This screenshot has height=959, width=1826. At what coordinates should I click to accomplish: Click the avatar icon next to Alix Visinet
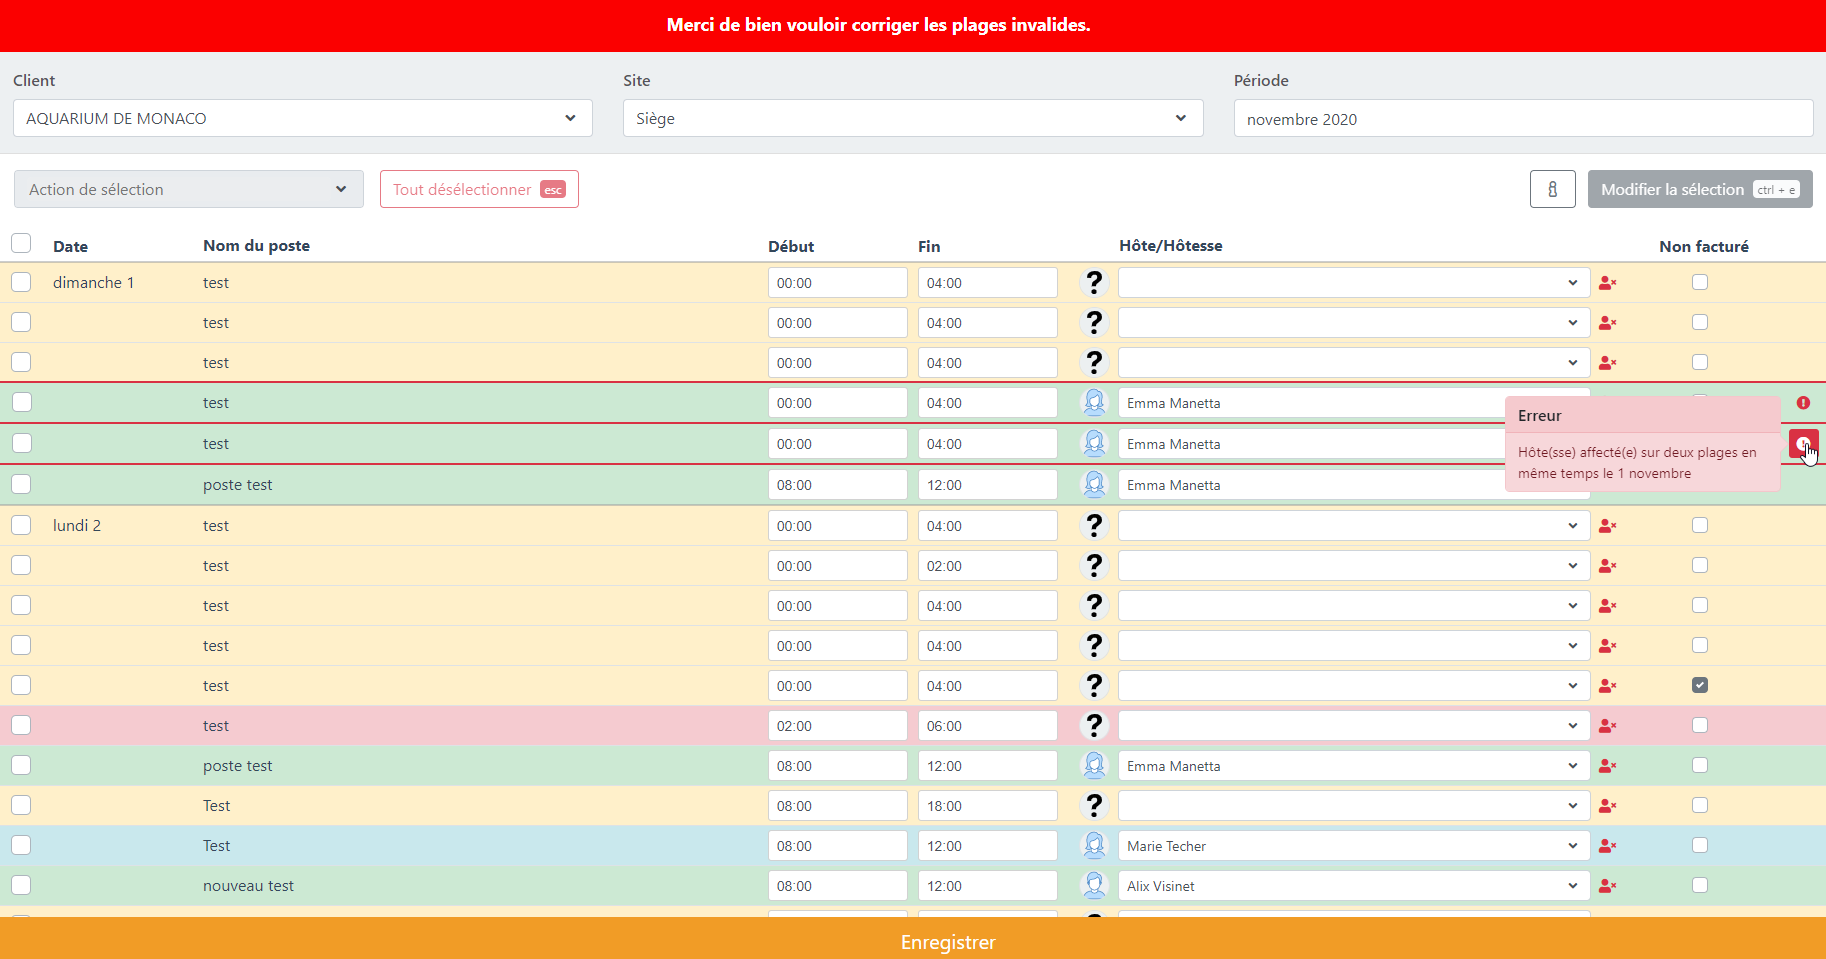coord(1094,886)
